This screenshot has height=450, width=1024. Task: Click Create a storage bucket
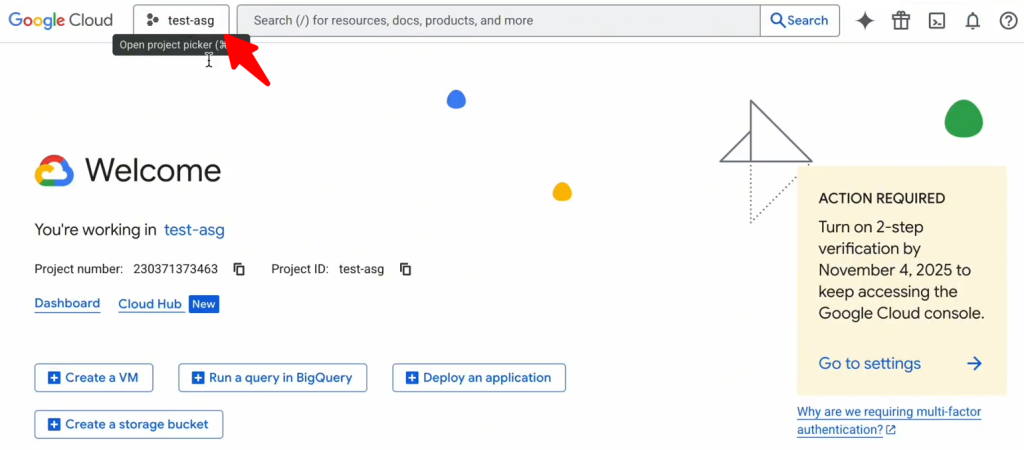(x=128, y=424)
